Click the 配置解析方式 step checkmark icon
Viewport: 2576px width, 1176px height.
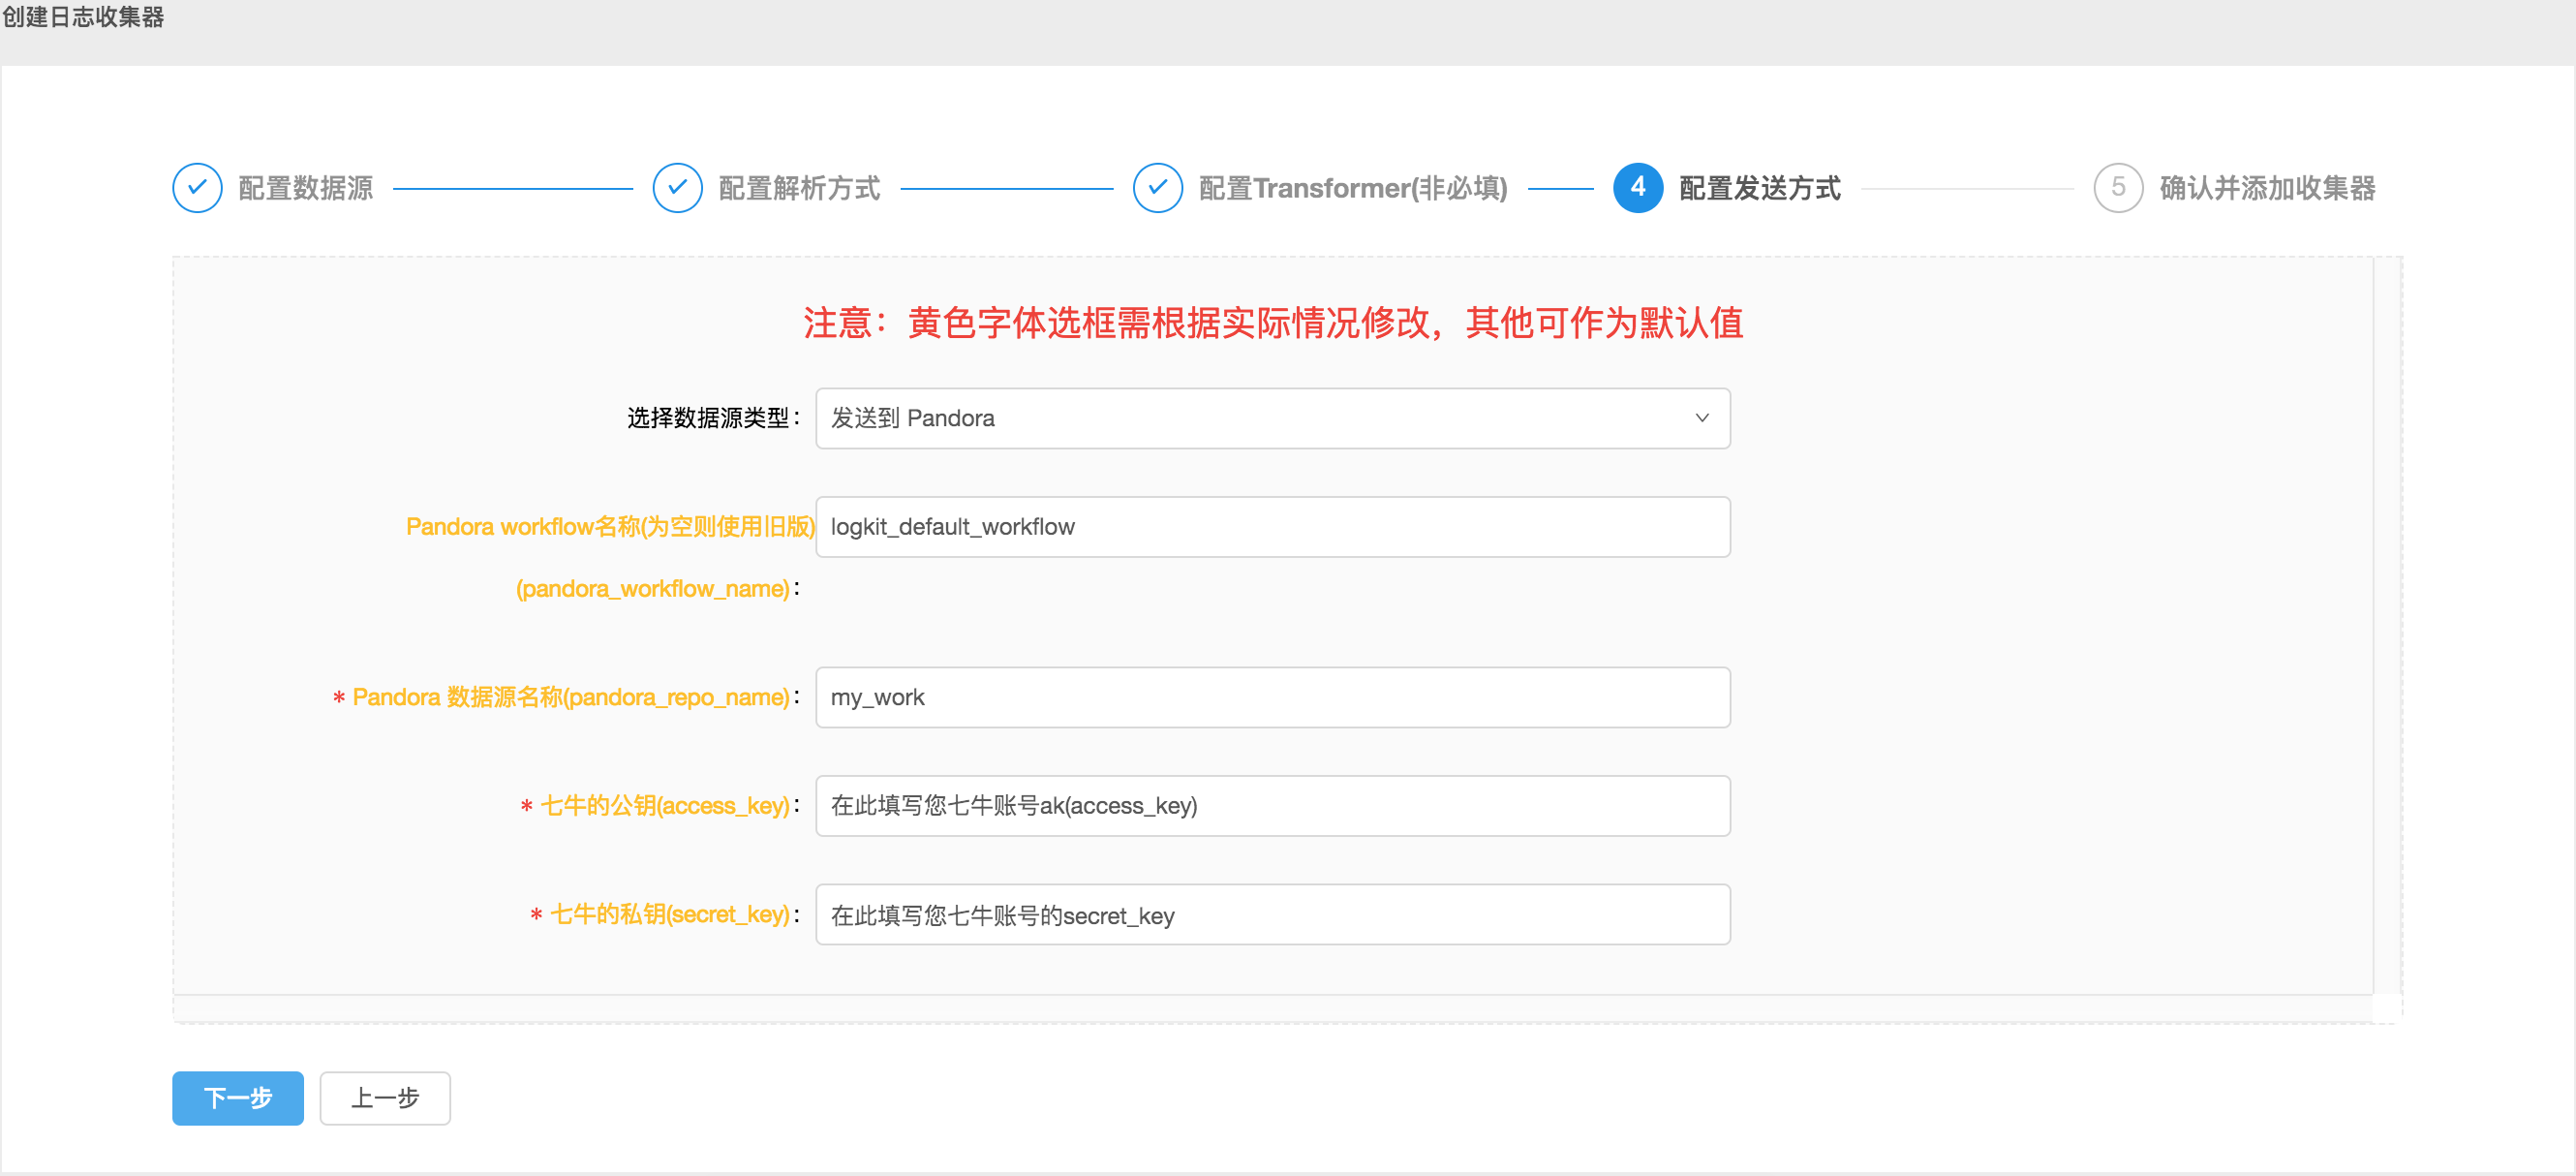tap(677, 187)
